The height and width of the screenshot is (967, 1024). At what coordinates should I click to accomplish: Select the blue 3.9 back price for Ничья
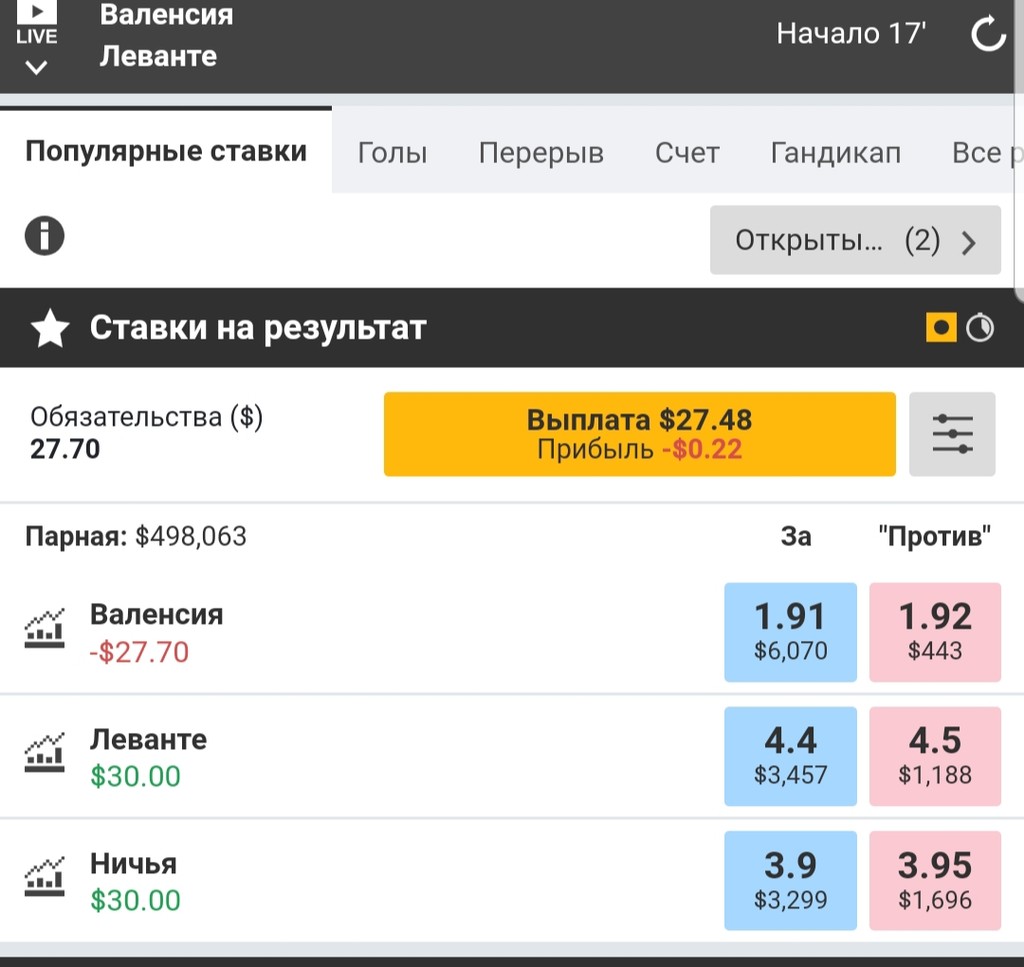[790, 880]
